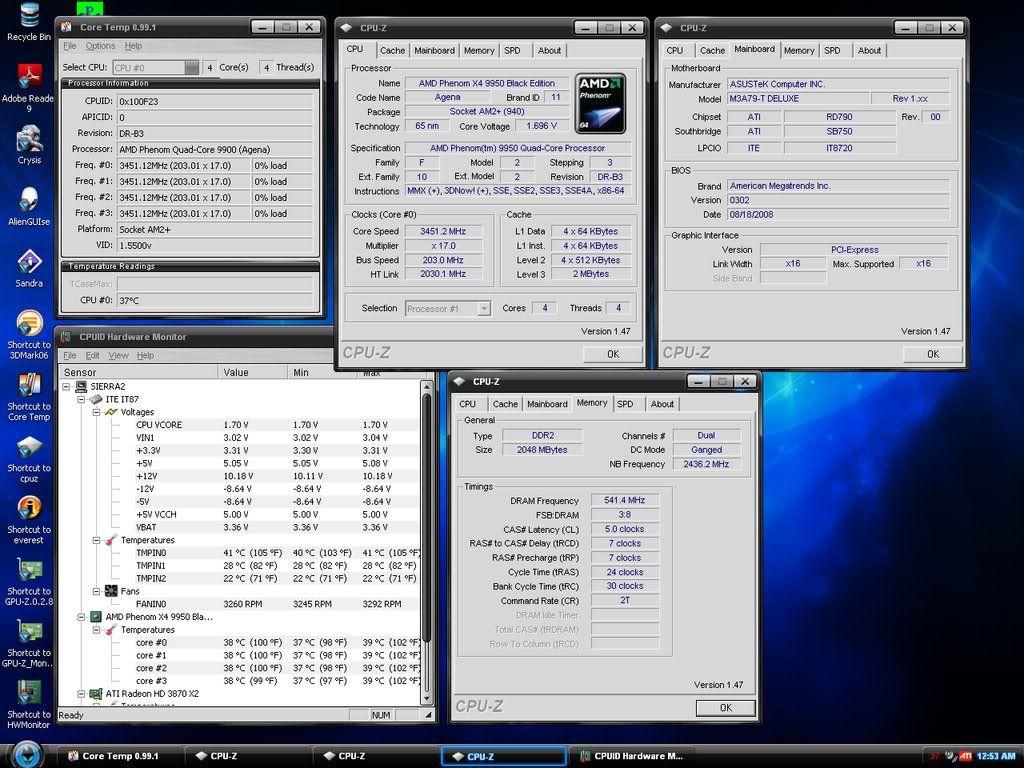Open the Crysis desktop shortcut

[x=29, y=141]
